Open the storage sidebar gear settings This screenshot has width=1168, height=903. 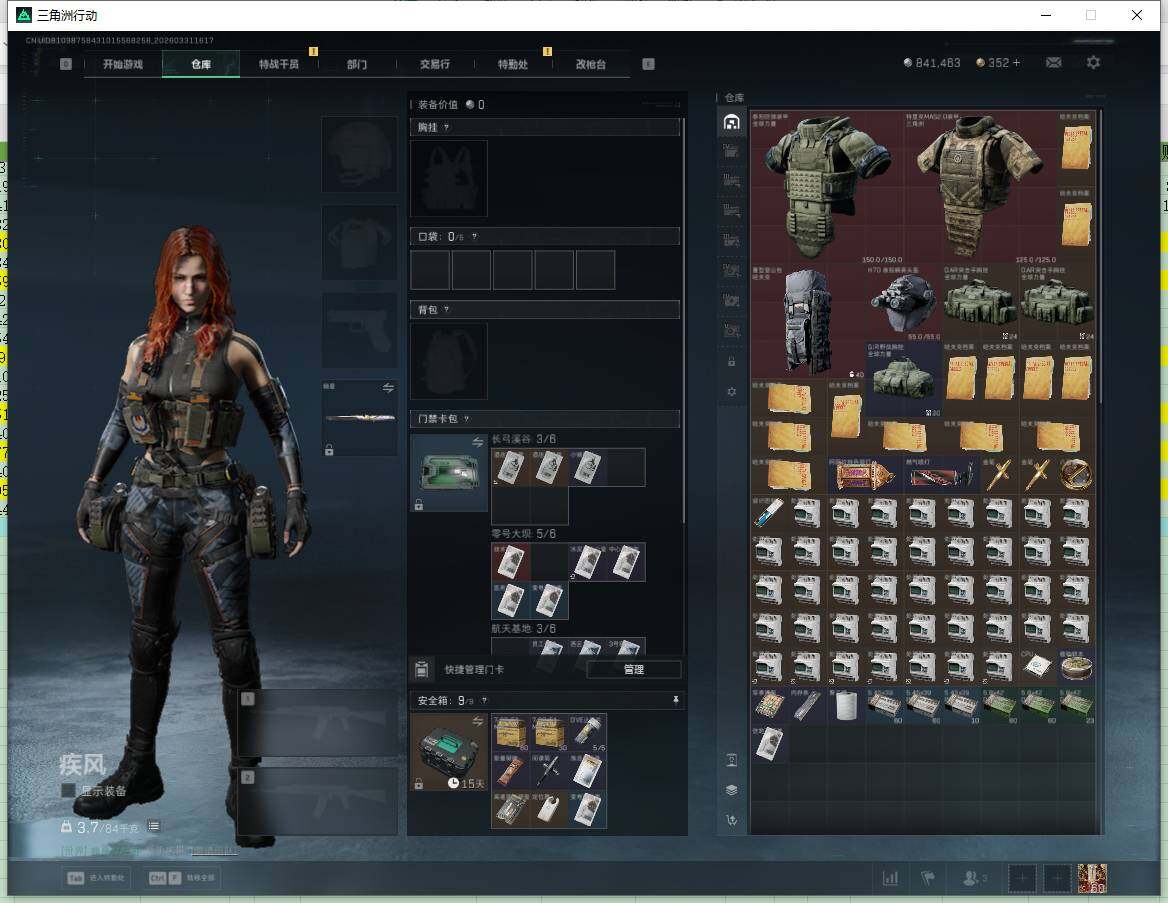(731, 391)
